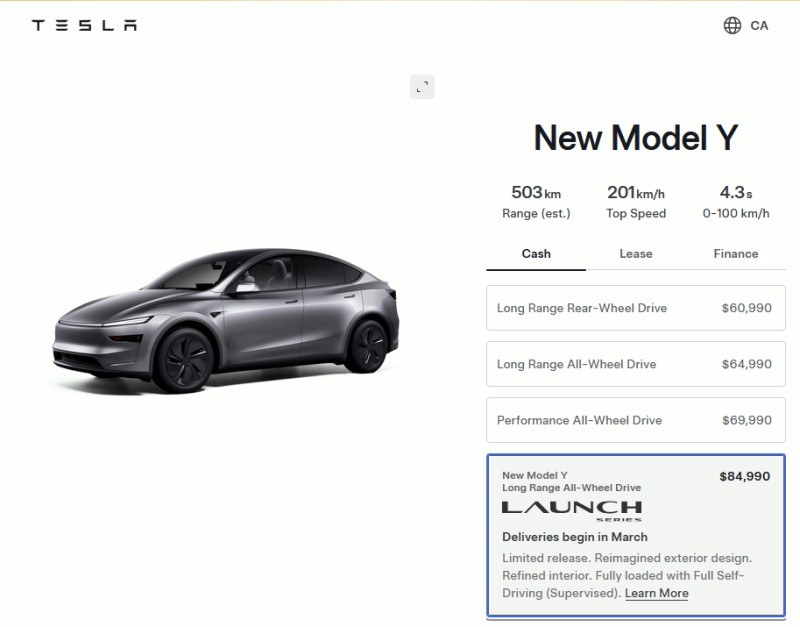The image size is (800, 627).
Task: Click the $84,990 price label
Action: (745, 476)
